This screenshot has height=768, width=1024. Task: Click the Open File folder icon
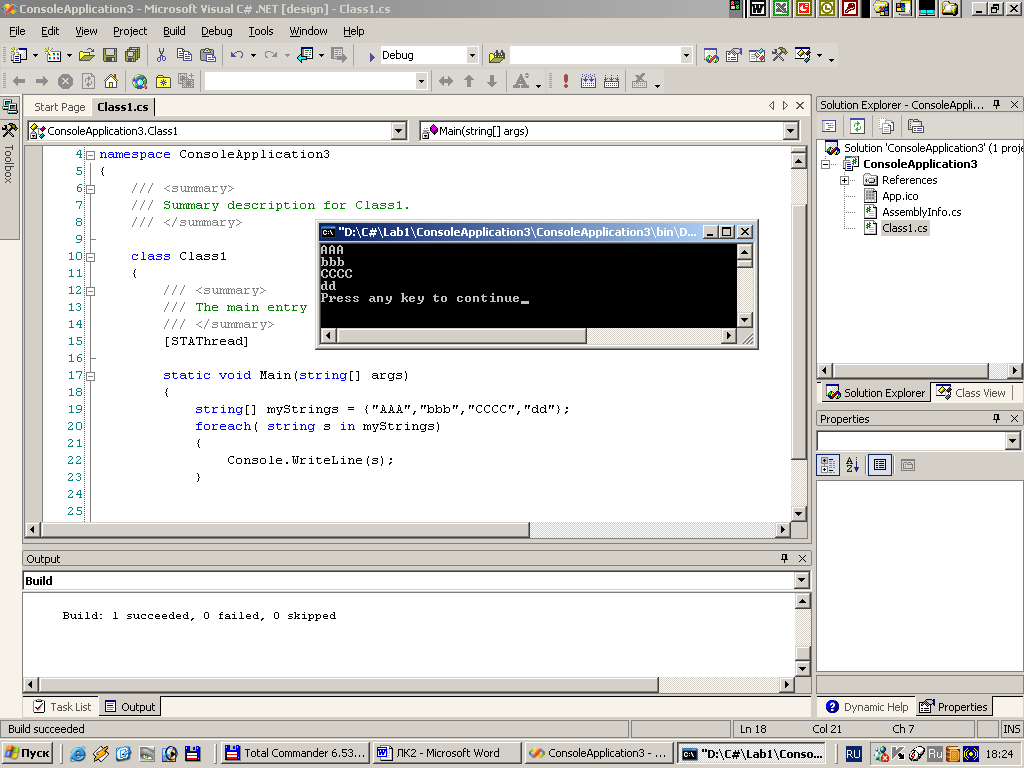tap(87, 56)
